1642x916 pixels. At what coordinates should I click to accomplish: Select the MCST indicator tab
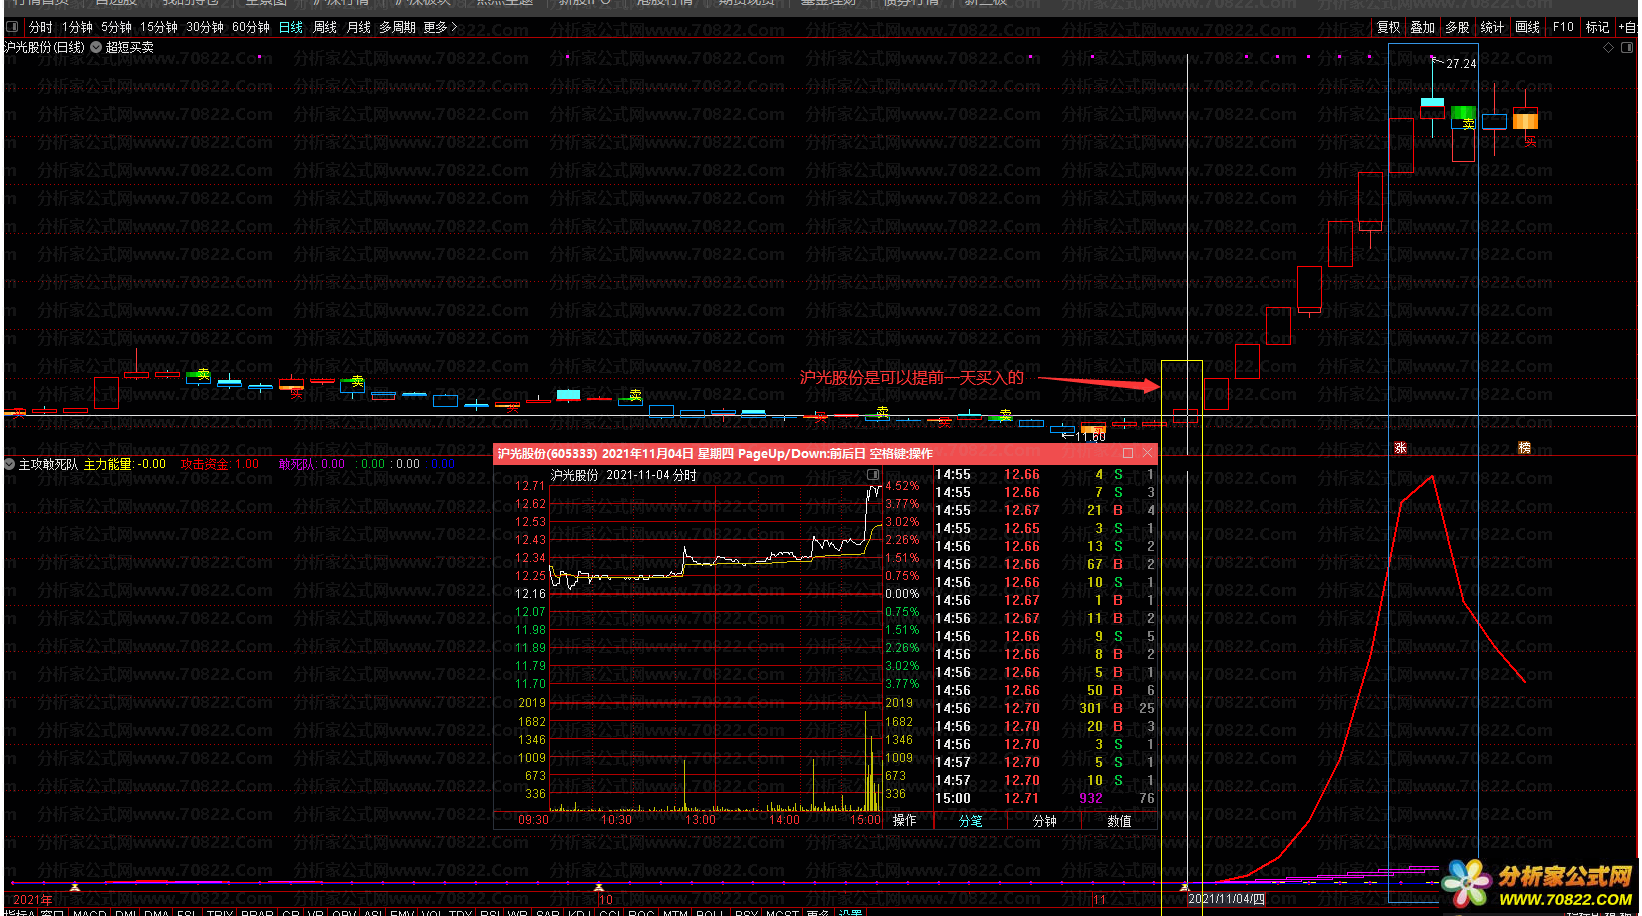point(782,912)
